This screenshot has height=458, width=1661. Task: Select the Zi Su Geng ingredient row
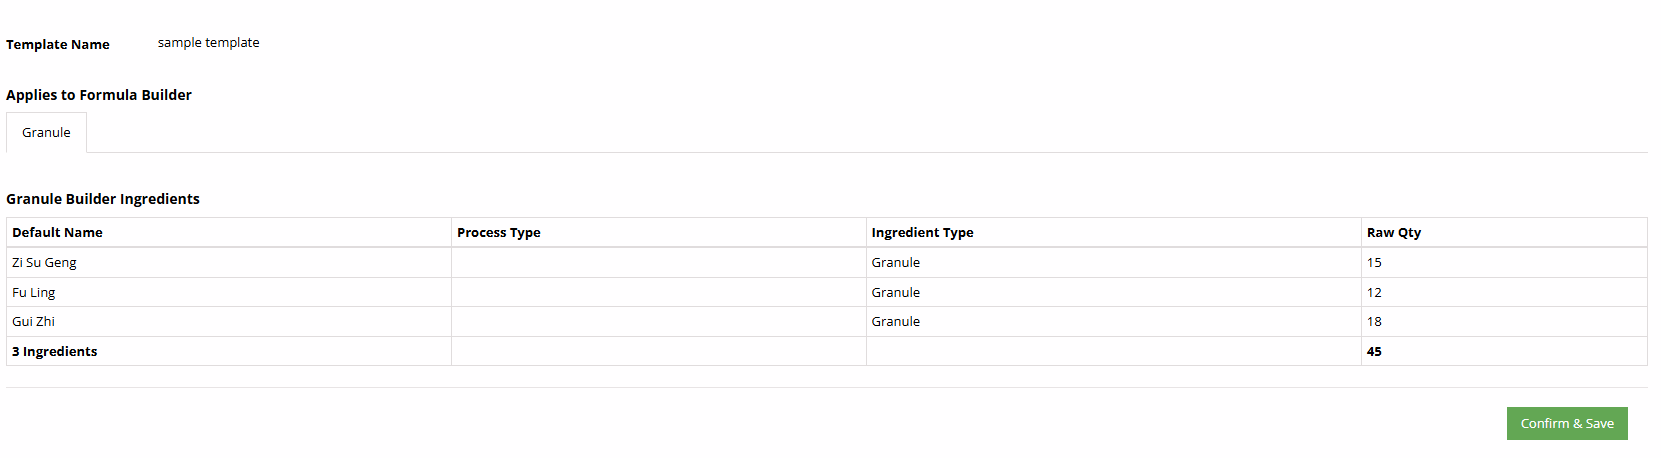44,262
